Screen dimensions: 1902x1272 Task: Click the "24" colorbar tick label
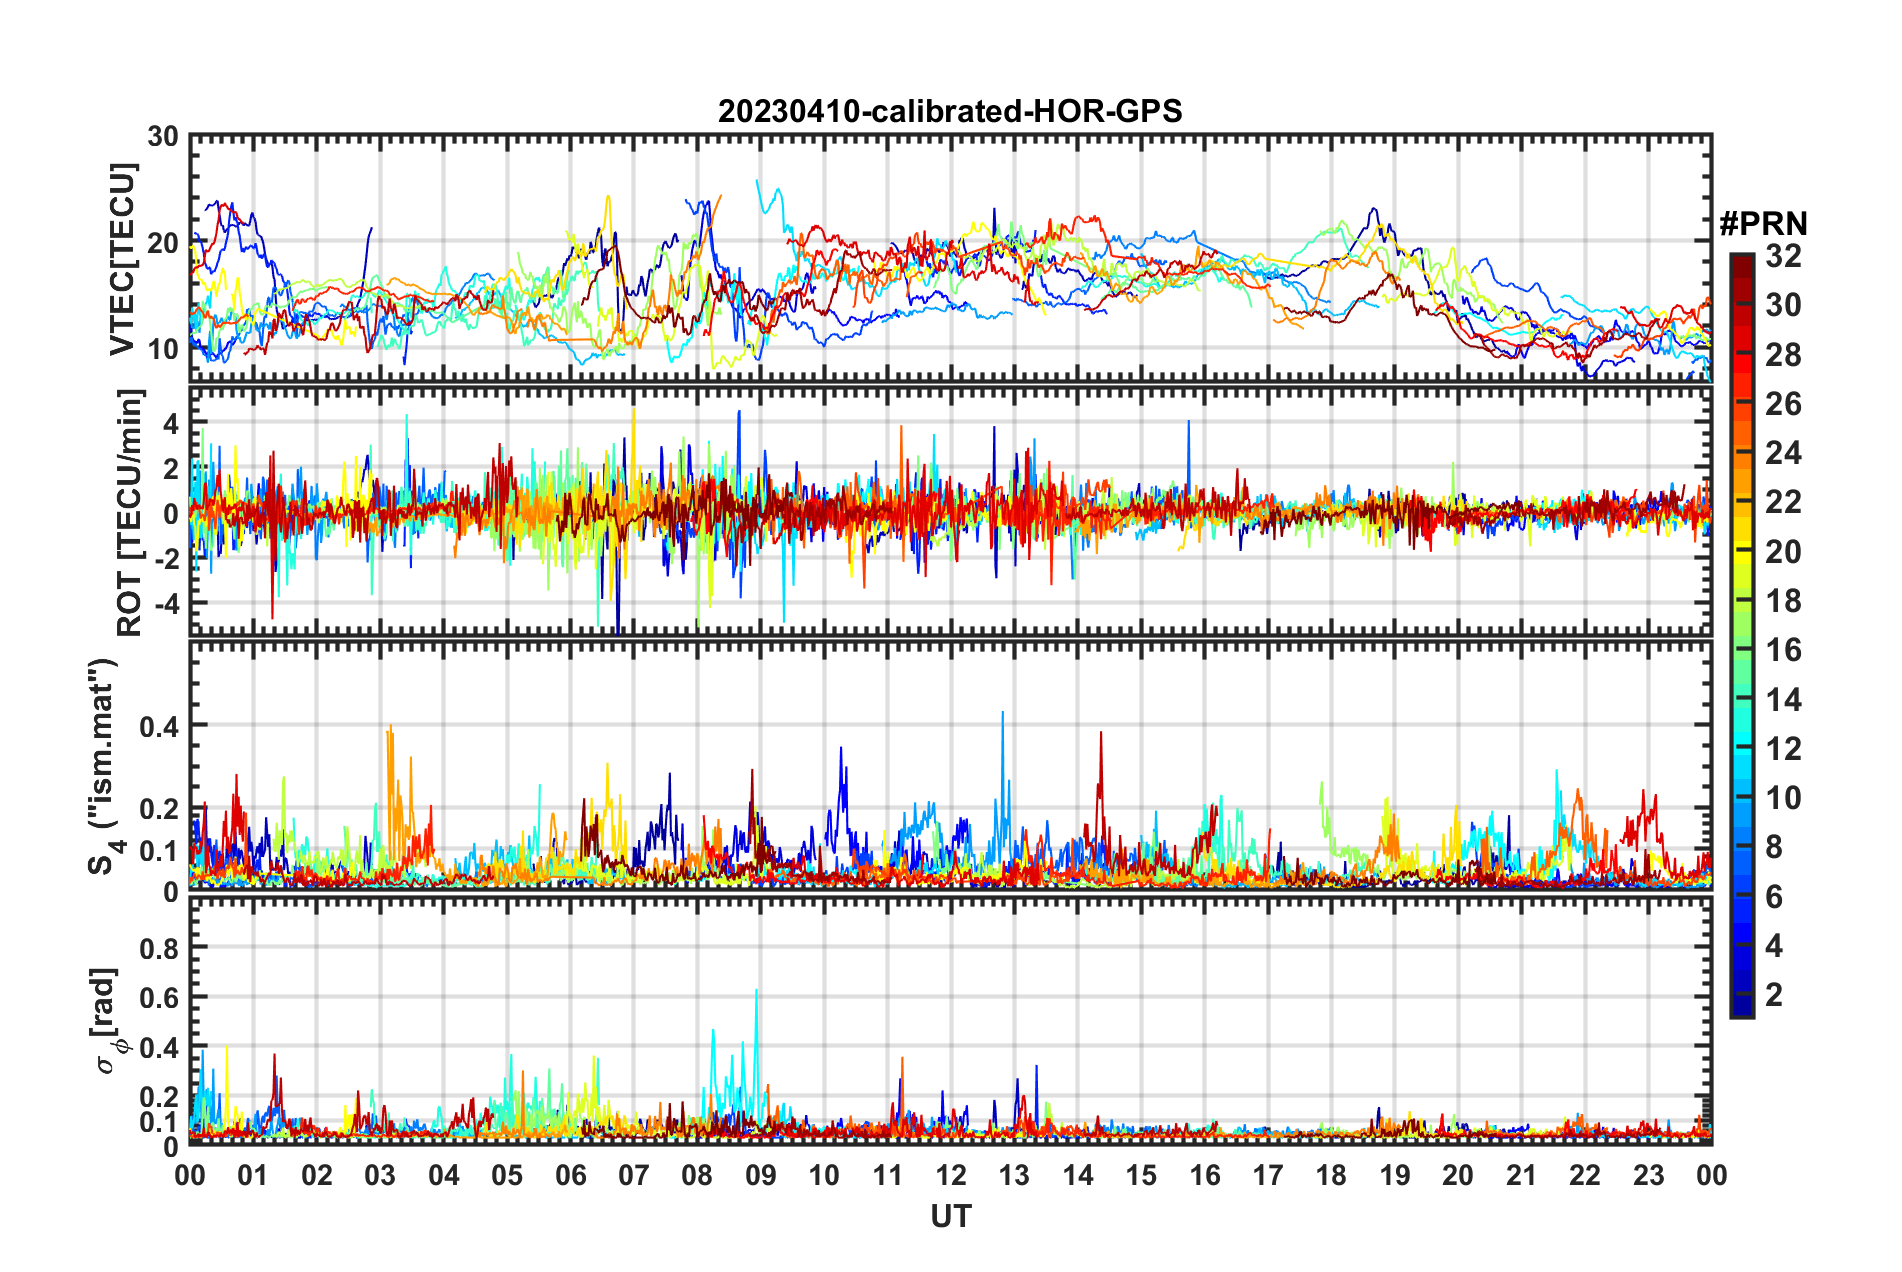(1784, 453)
